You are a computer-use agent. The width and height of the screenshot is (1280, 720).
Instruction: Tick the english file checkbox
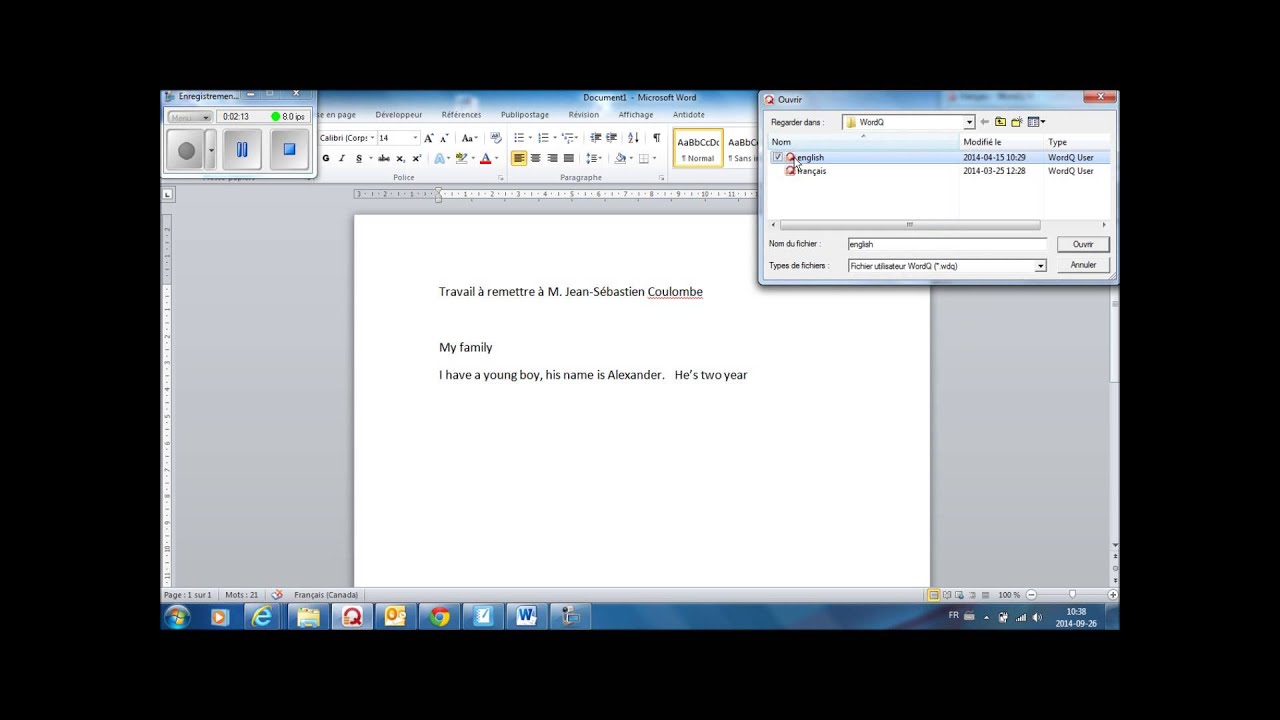[x=777, y=158]
